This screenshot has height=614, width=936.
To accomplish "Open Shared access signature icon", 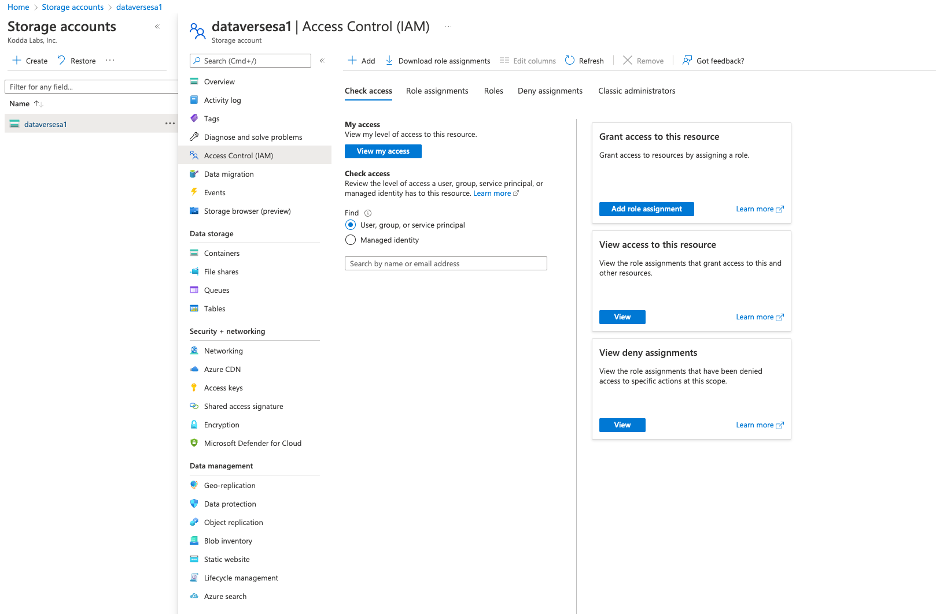I will (194, 406).
